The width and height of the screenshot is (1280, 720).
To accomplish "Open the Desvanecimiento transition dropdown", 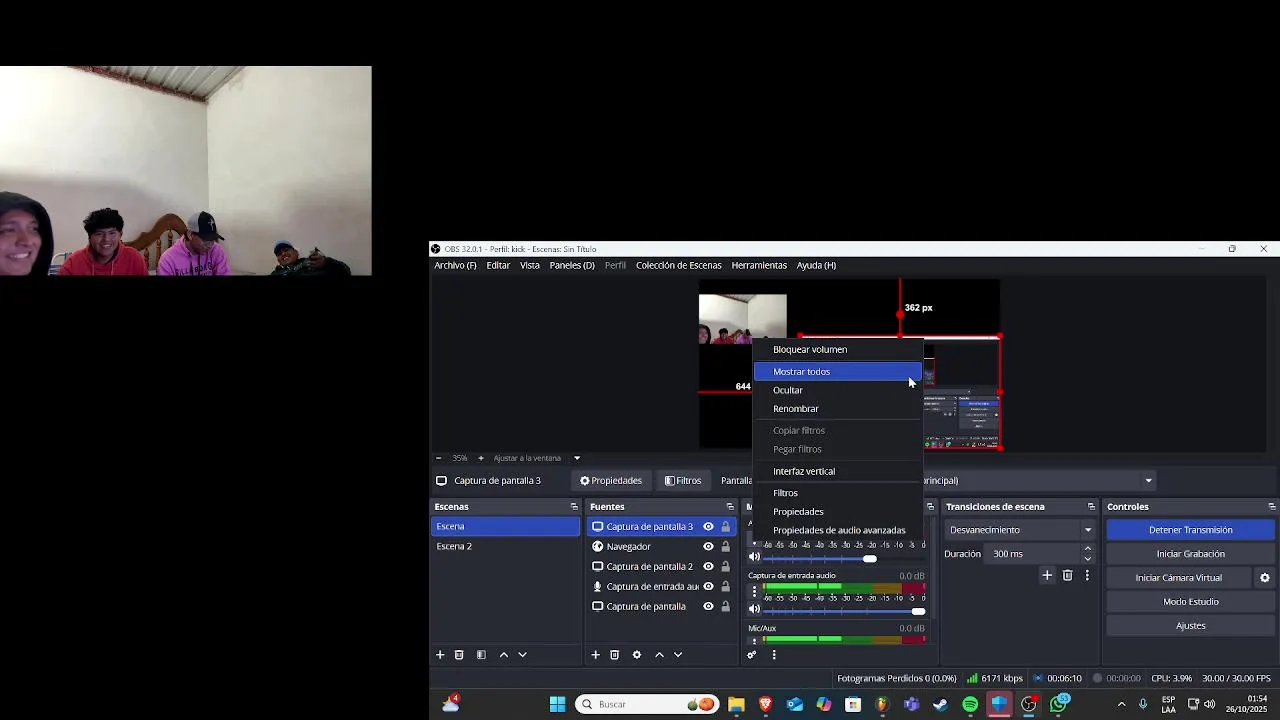I will pyautogui.click(x=1020, y=530).
